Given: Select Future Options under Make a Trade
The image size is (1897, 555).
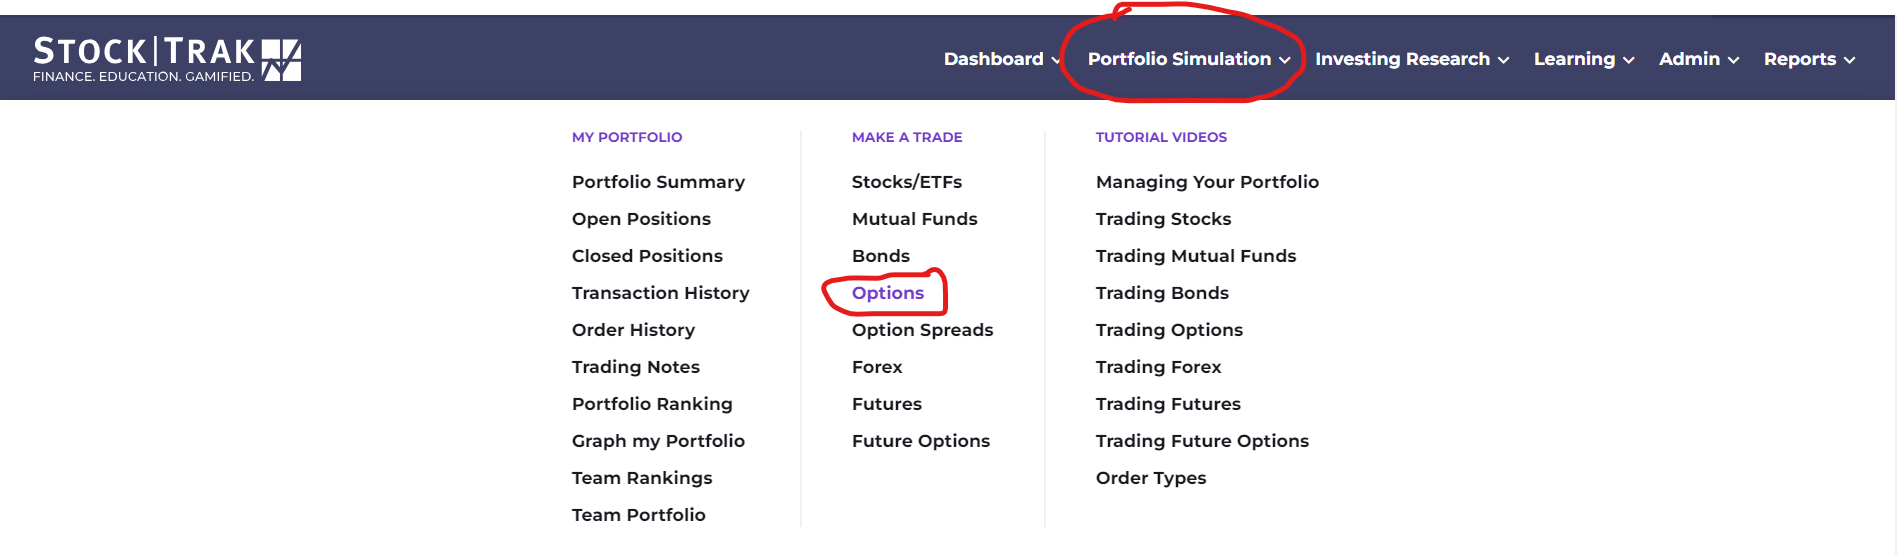Looking at the screenshot, I should [921, 441].
